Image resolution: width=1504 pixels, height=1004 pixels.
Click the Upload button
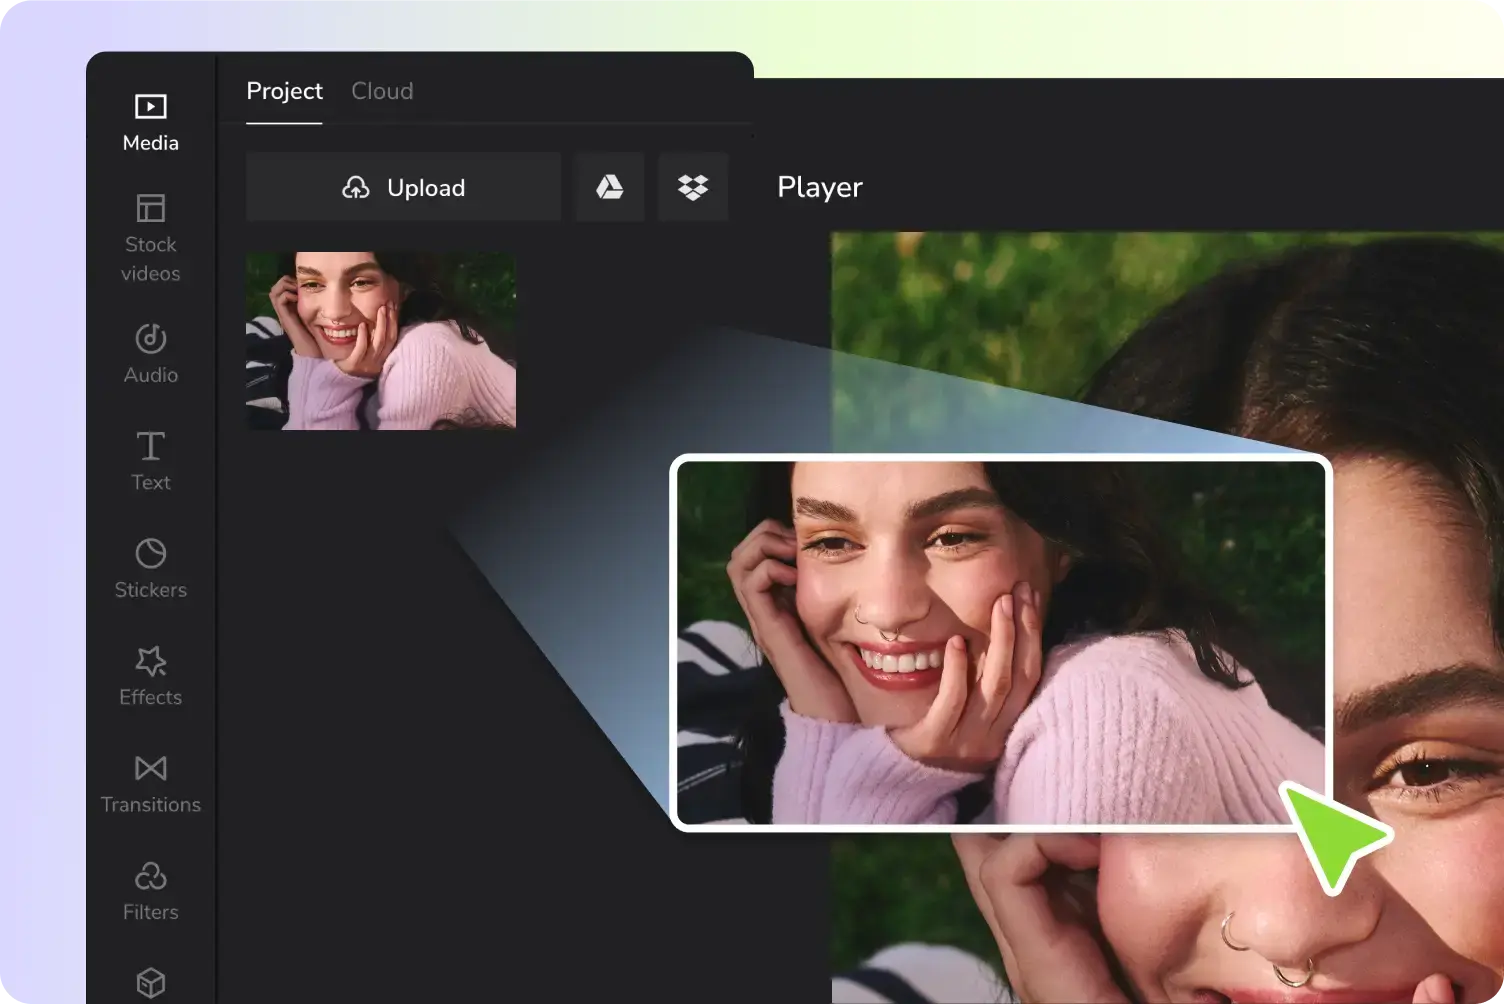tap(403, 187)
